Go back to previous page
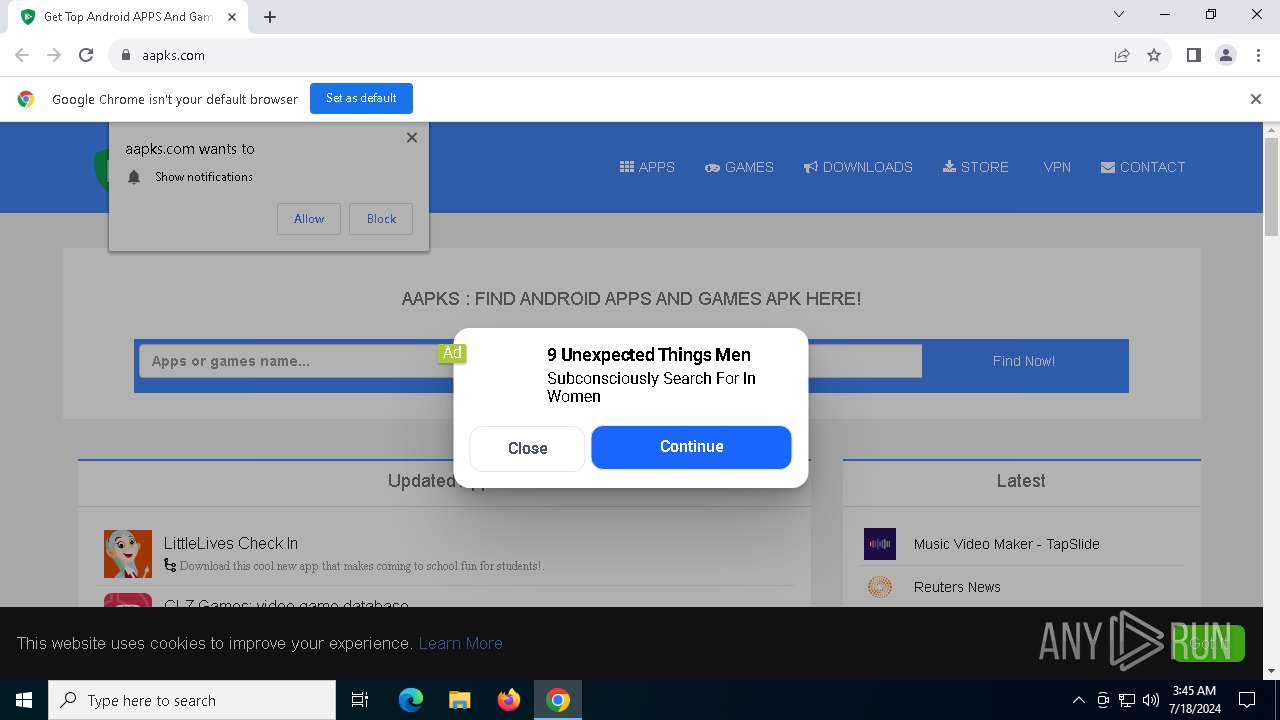 pos(22,55)
